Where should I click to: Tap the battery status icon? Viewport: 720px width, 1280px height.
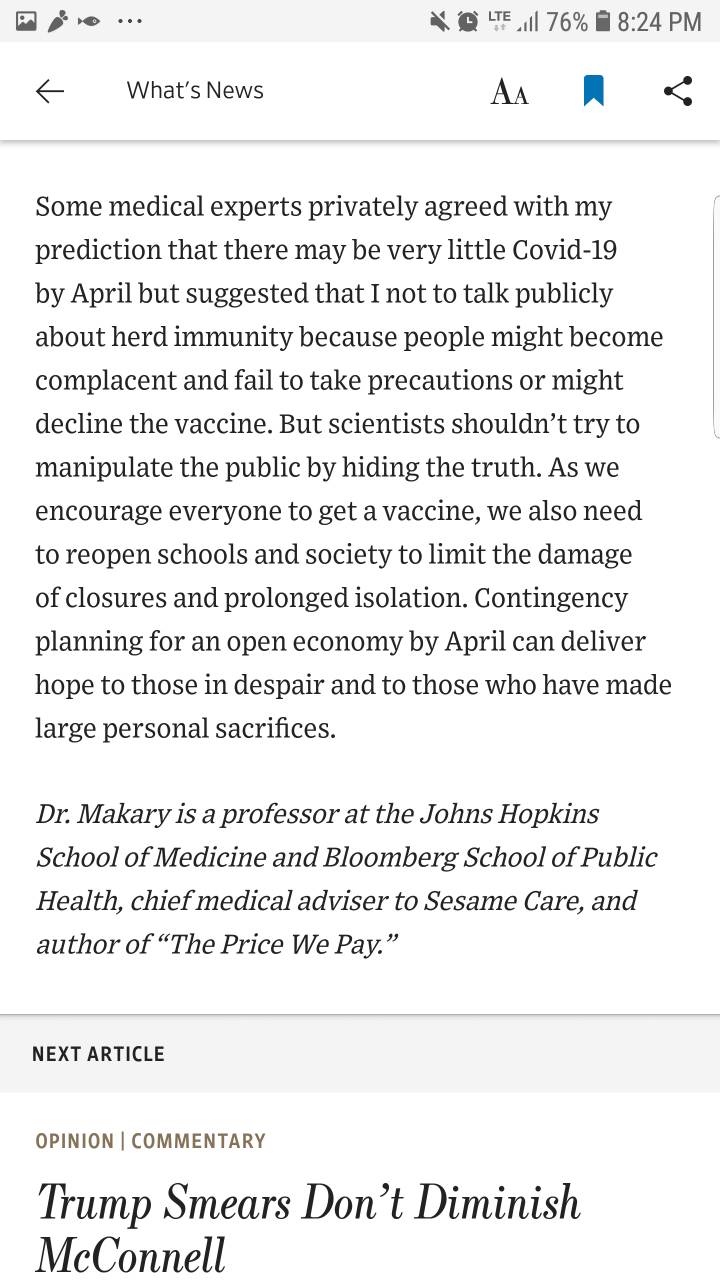pos(602,21)
